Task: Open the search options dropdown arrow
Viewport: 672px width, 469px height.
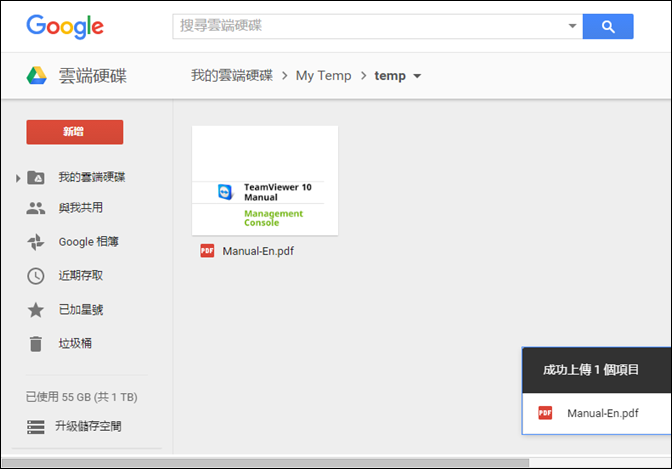Action: coord(572,26)
